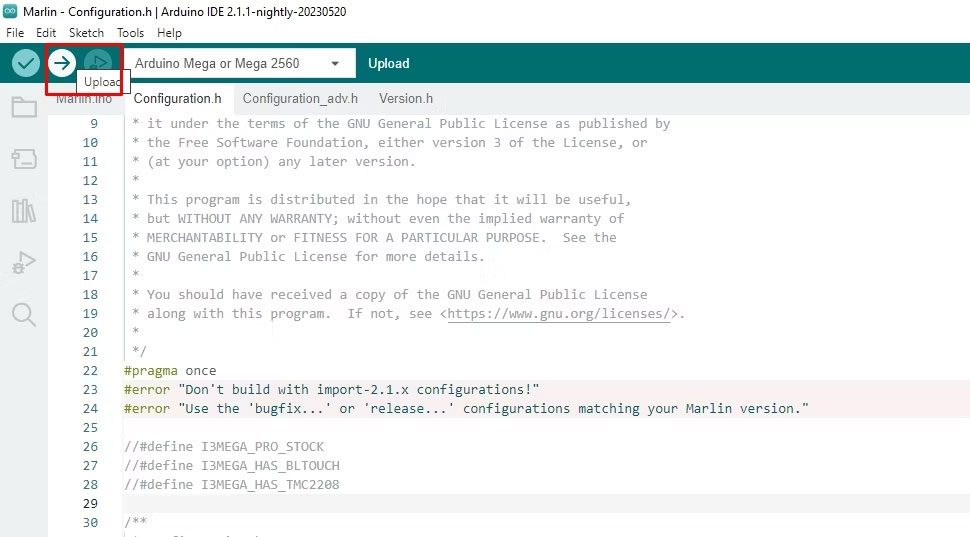970x537 pixels.
Task: Click the 'Free Software Foundation' comment line
Action: click(x=390, y=142)
